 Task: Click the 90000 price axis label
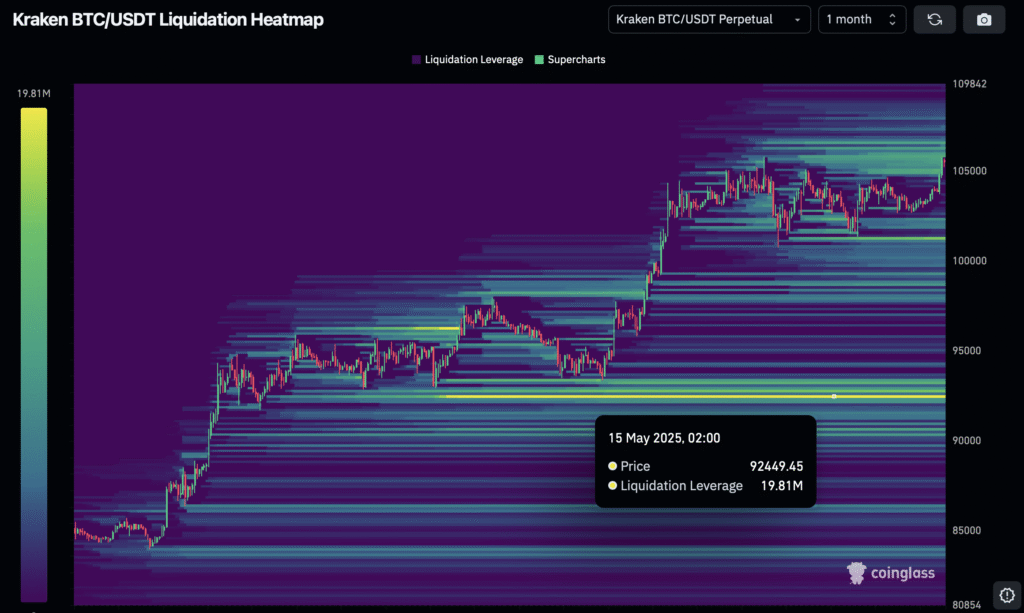(x=967, y=441)
